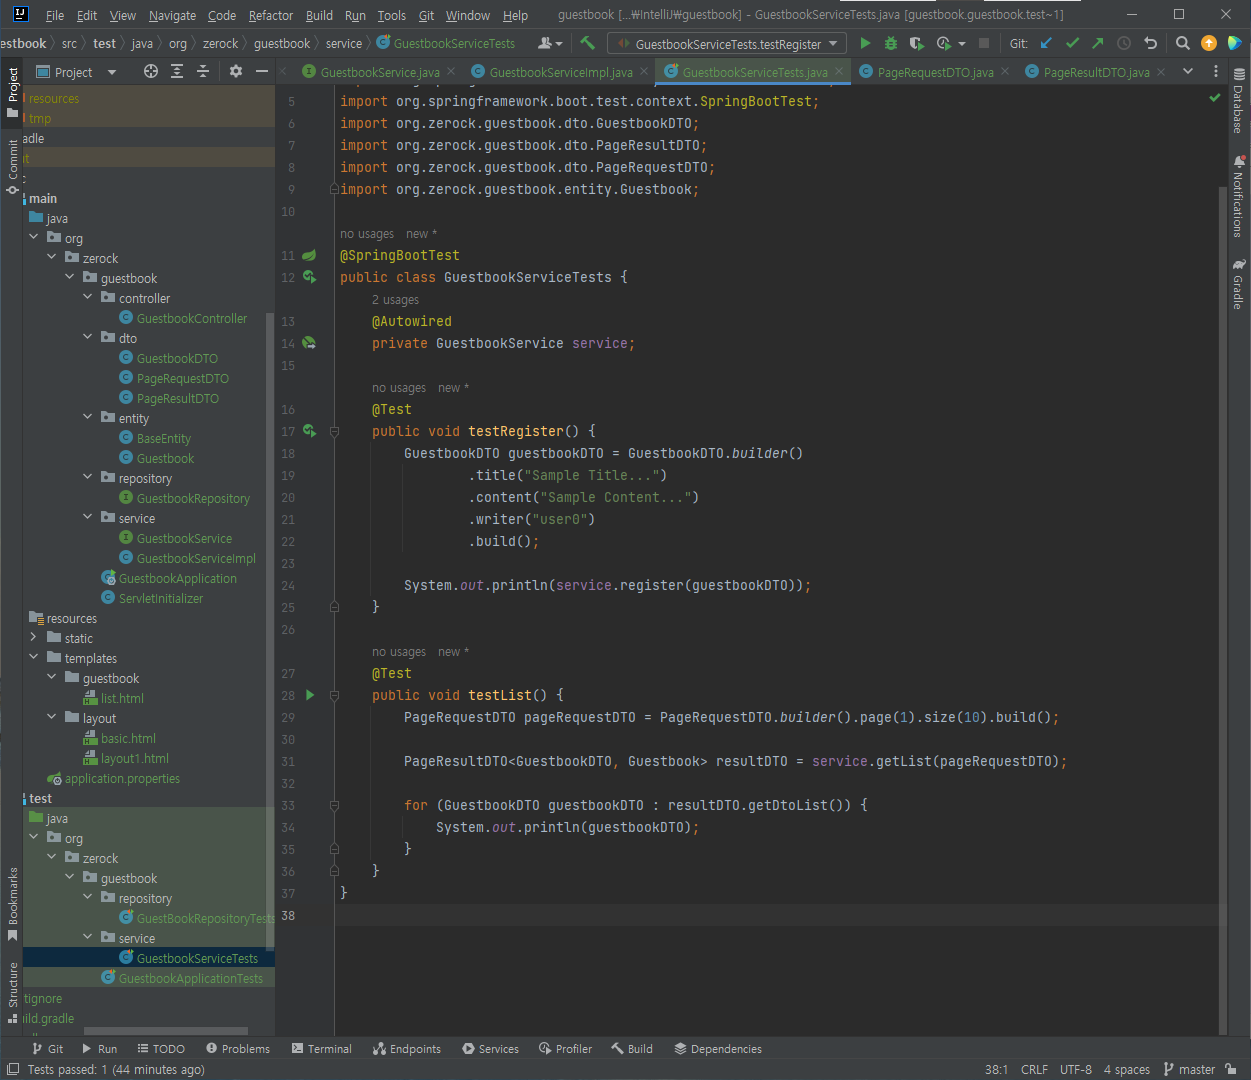Close the PageRequestDTO.java tab
Image resolution: width=1251 pixels, height=1080 pixels.
1005,71
